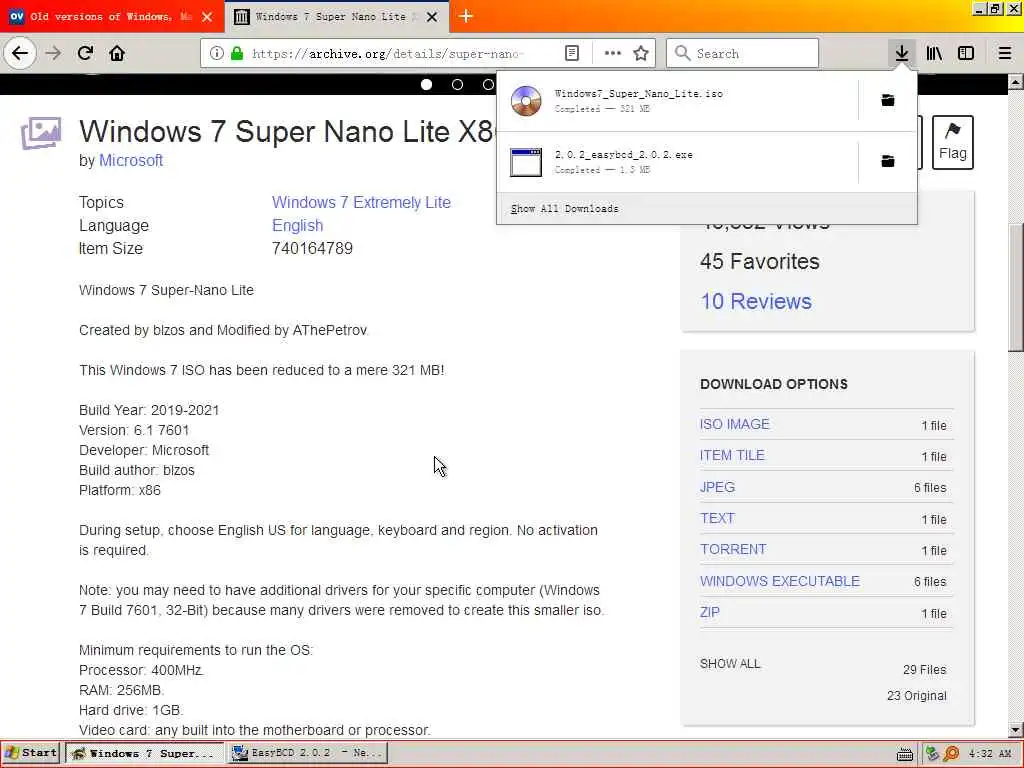Toggle reader view in address bar
Viewport: 1024px width, 768px height.
coord(571,54)
